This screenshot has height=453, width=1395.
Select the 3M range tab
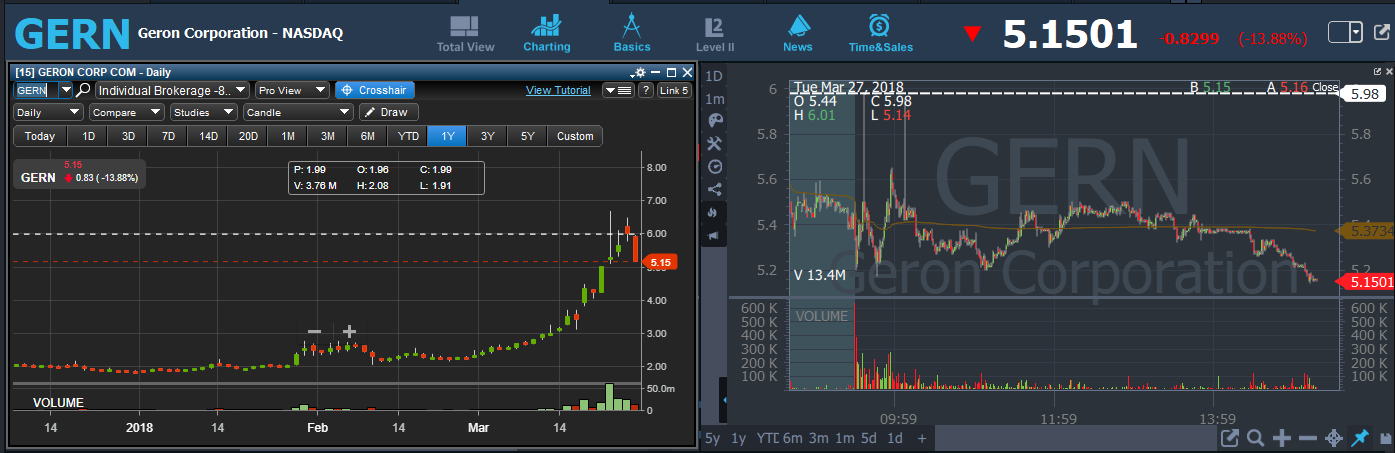(x=328, y=136)
